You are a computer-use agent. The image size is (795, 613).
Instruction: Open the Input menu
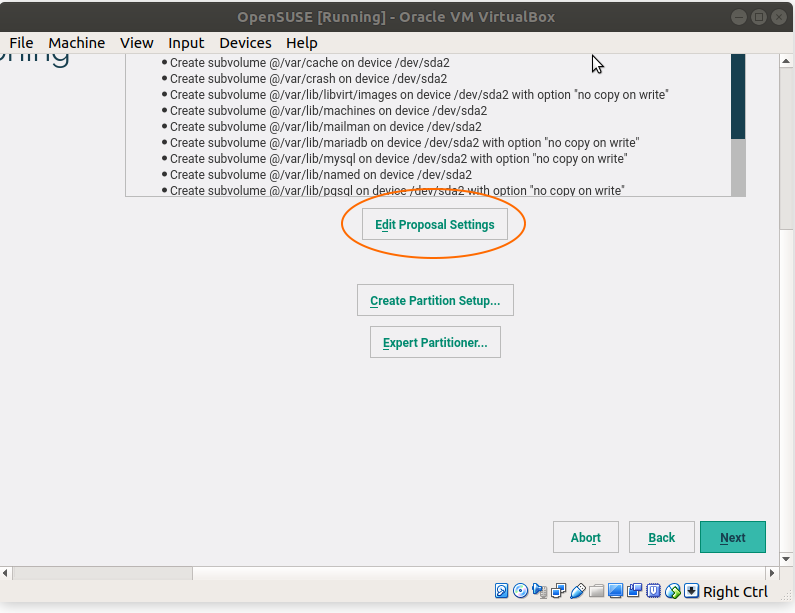pos(186,43)
